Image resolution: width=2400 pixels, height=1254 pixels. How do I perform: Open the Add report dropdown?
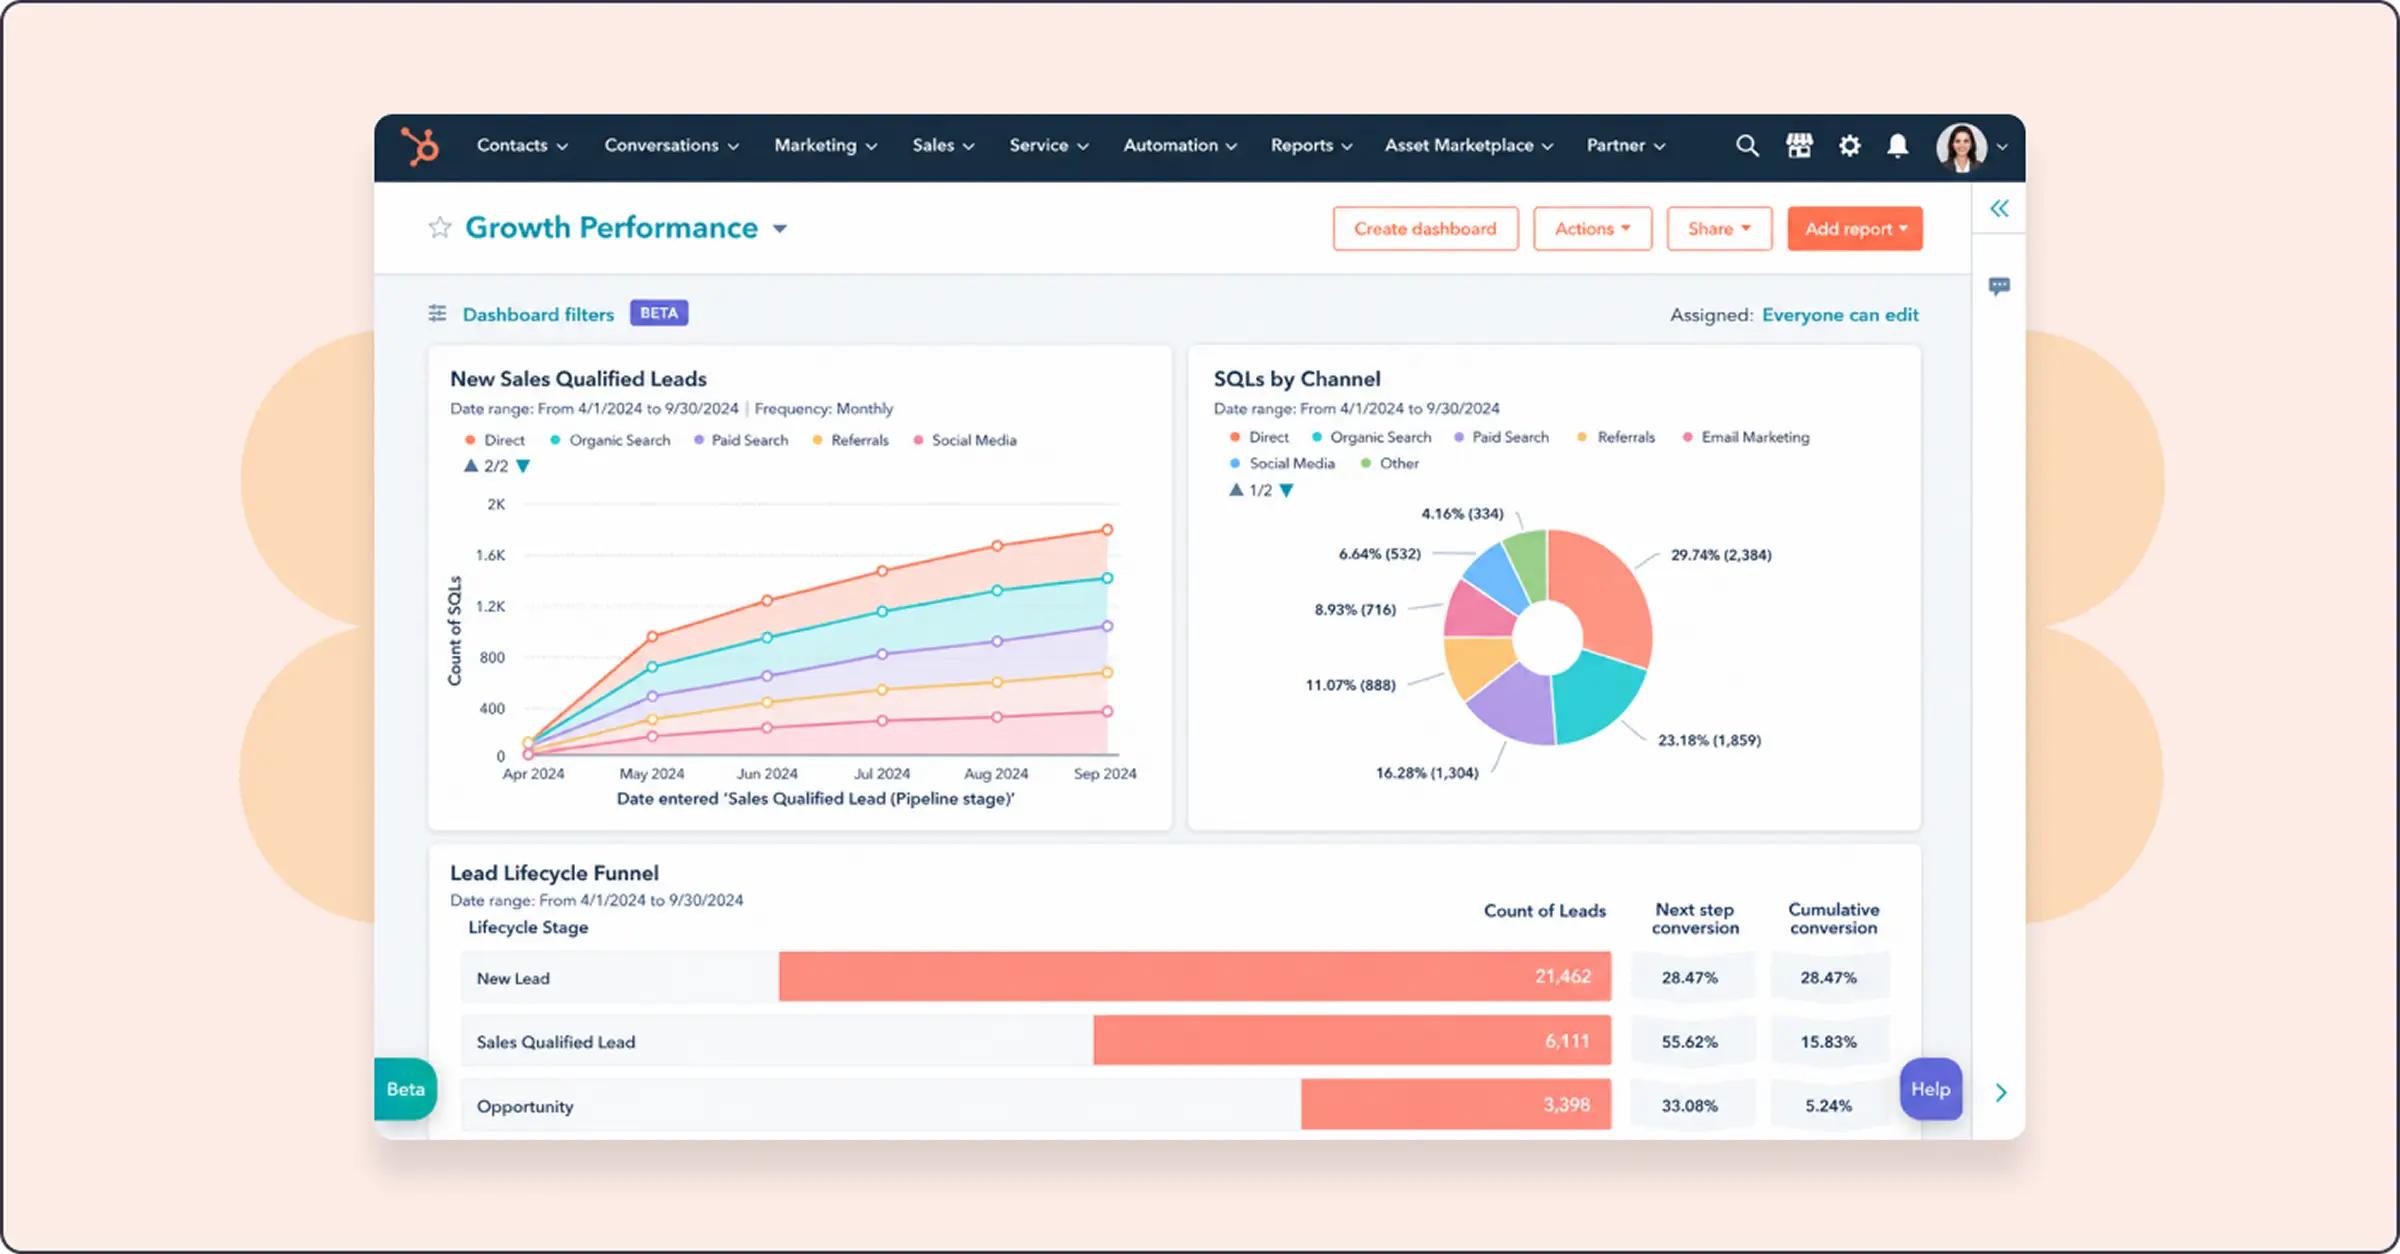[1855, 229]
